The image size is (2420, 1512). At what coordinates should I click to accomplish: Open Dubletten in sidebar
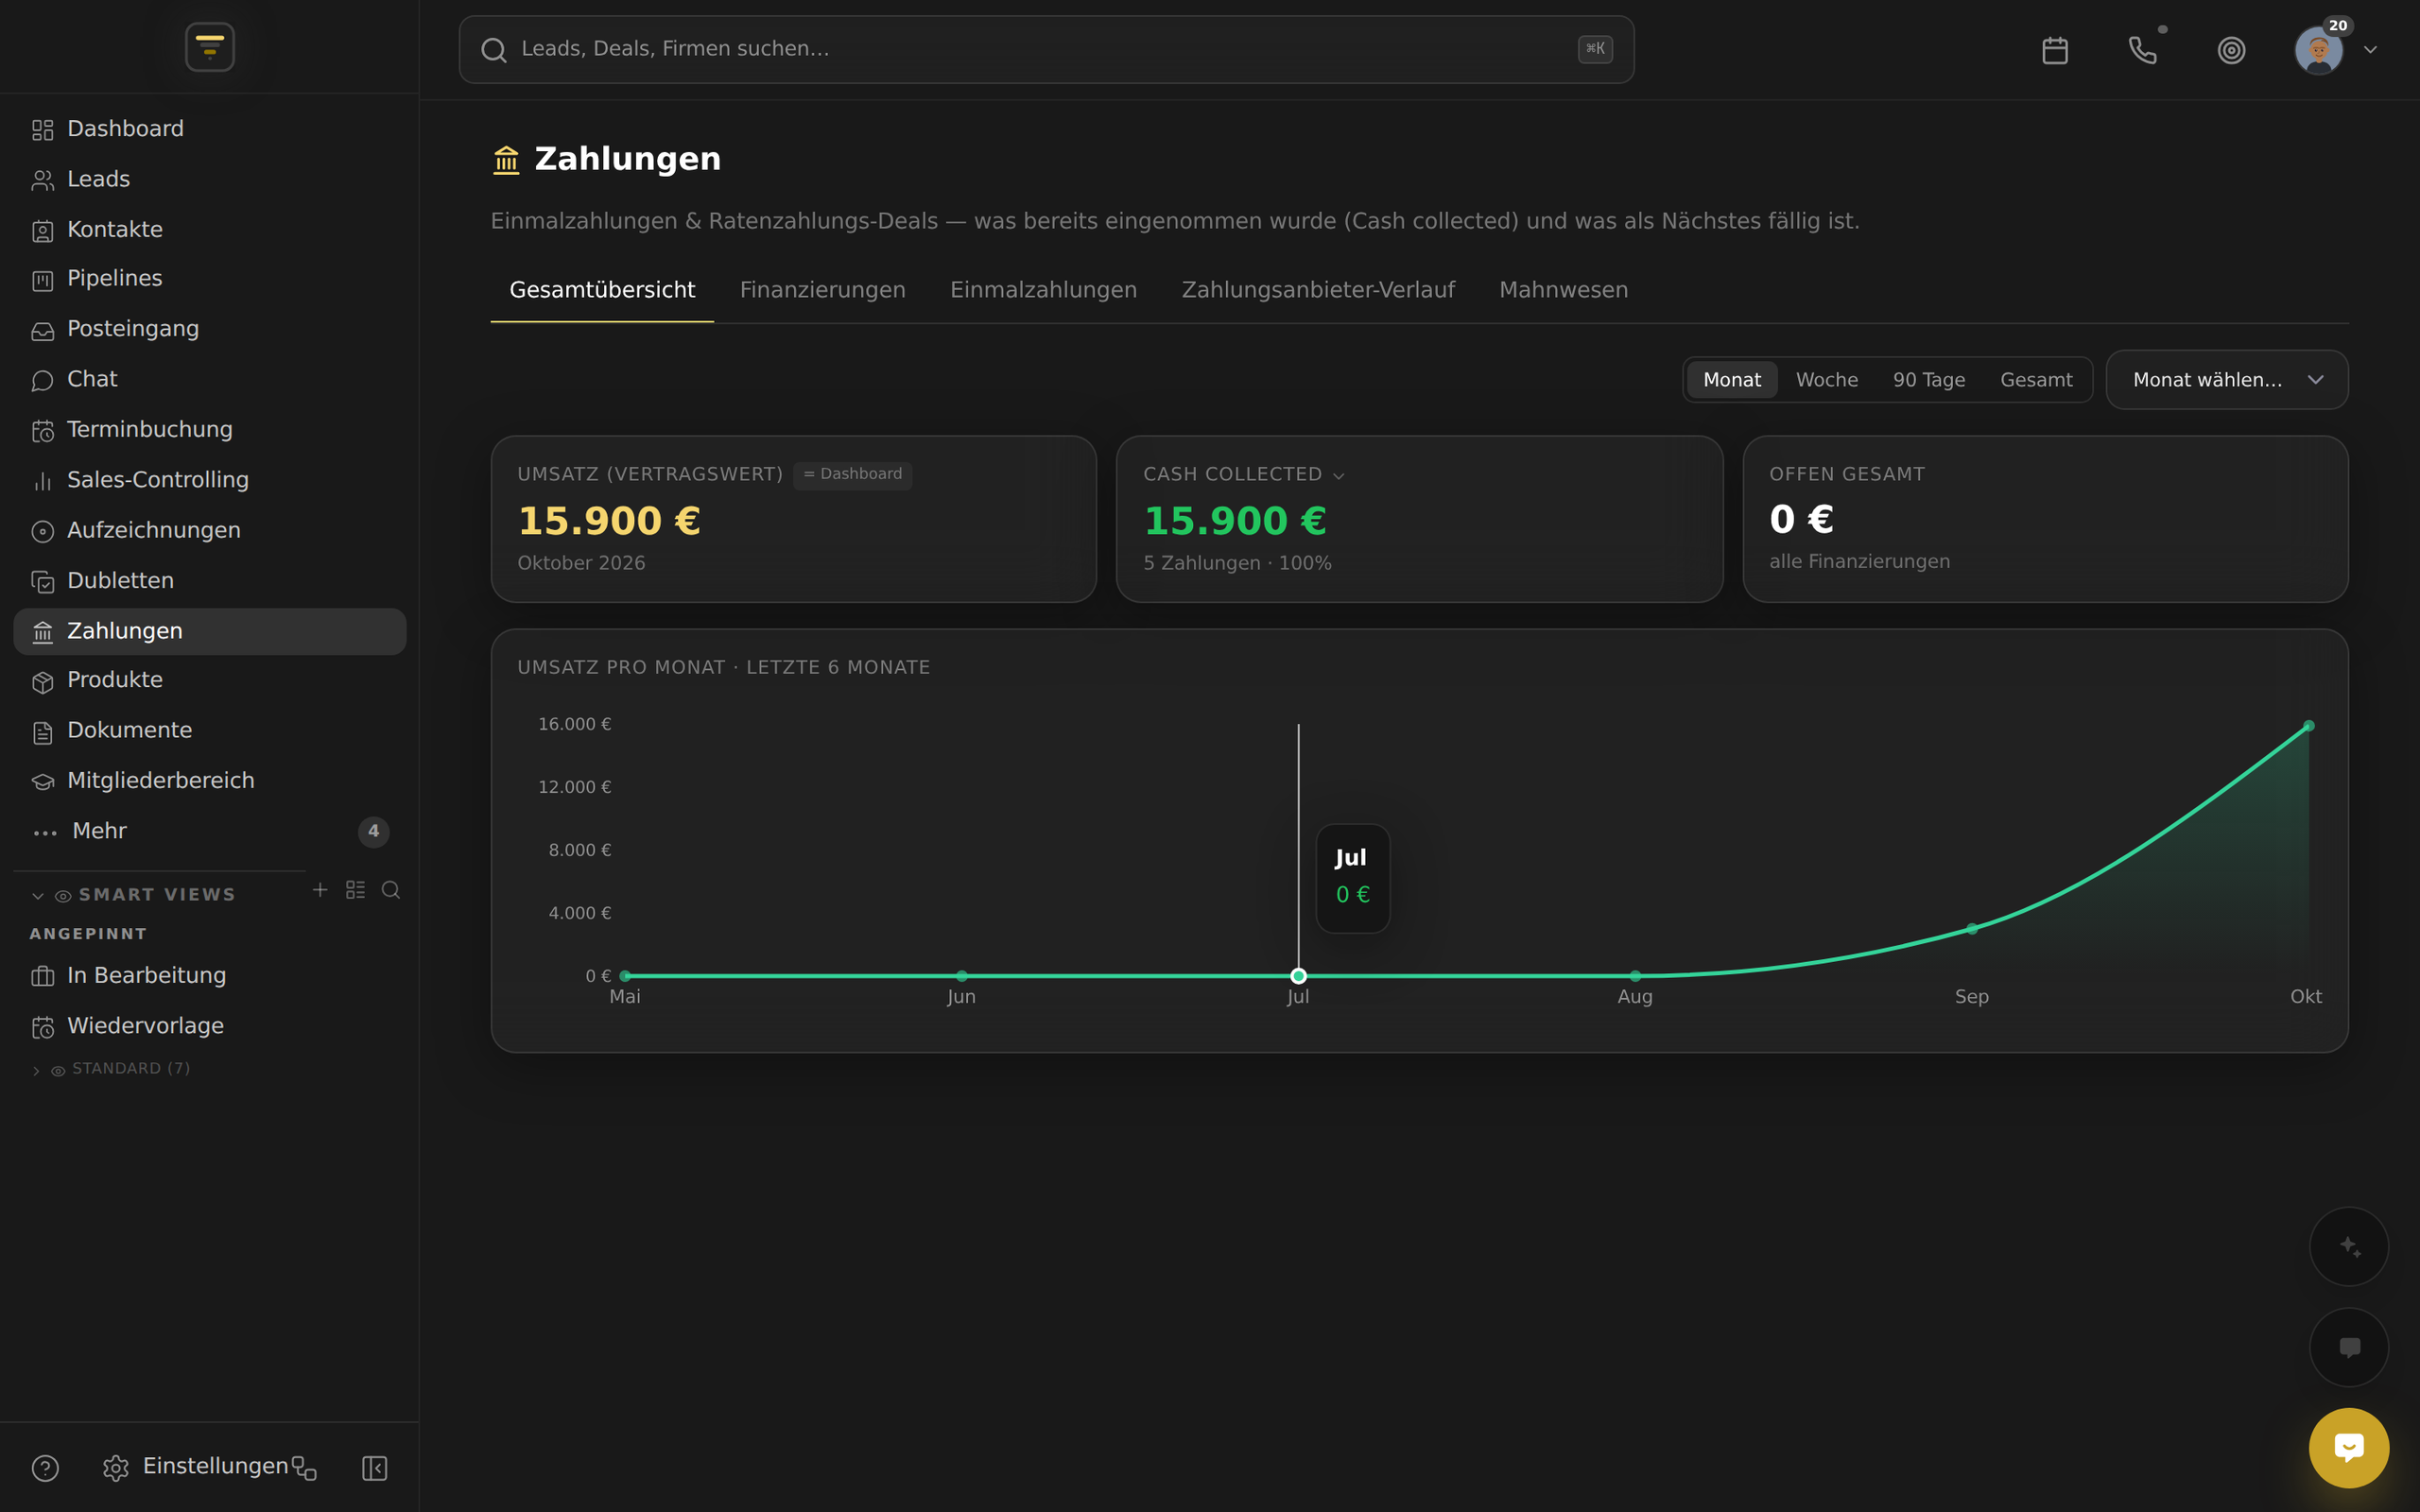click(x=210, y=581)
